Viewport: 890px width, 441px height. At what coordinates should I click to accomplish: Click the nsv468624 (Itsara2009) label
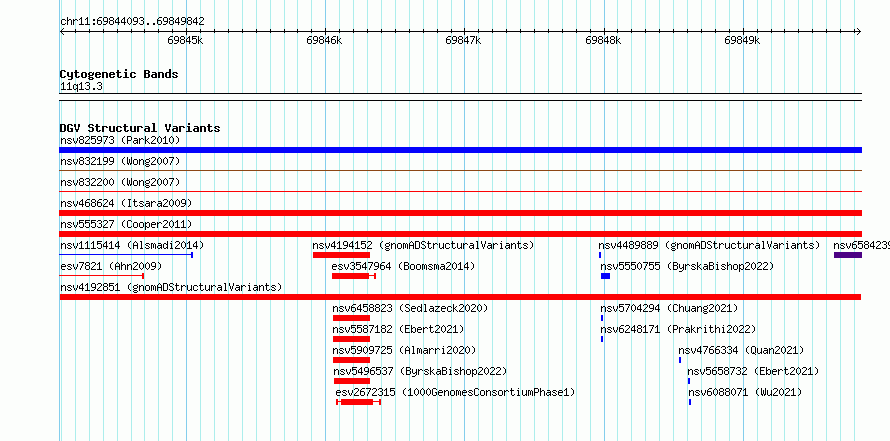point(126,203)
